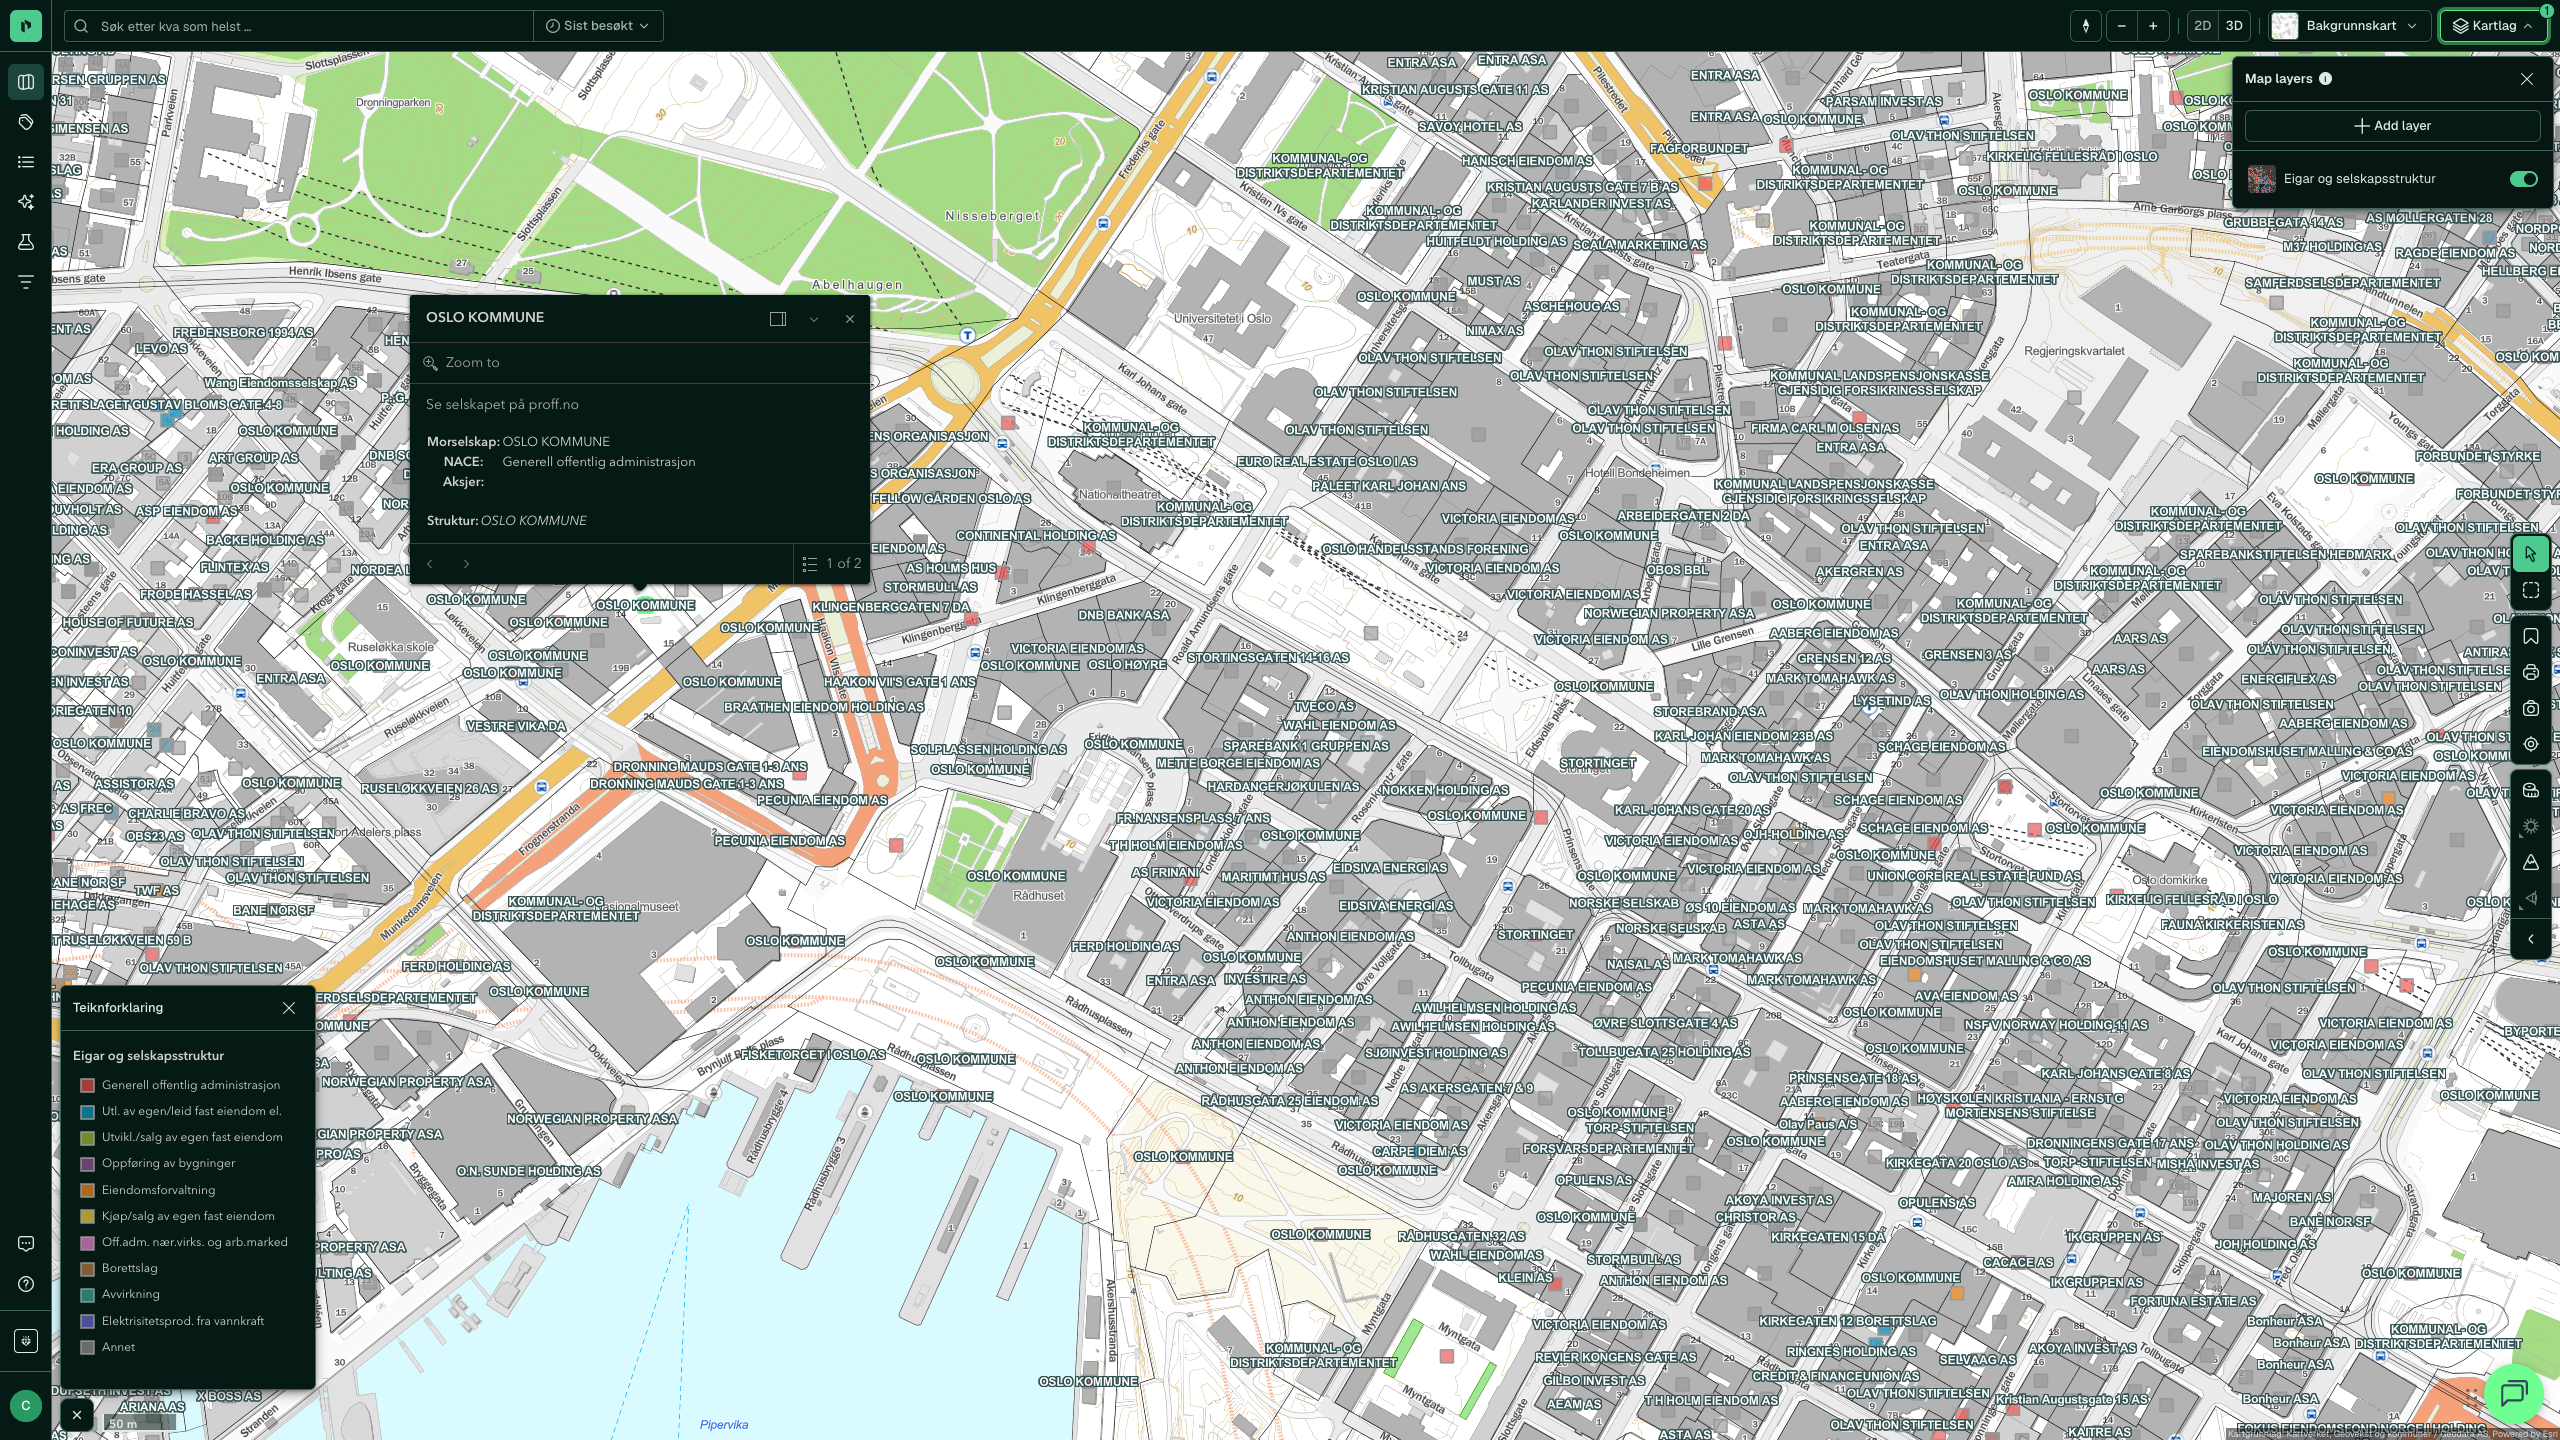
Task: Open the measuring tape tool
Action: [x=2531, y=790]
